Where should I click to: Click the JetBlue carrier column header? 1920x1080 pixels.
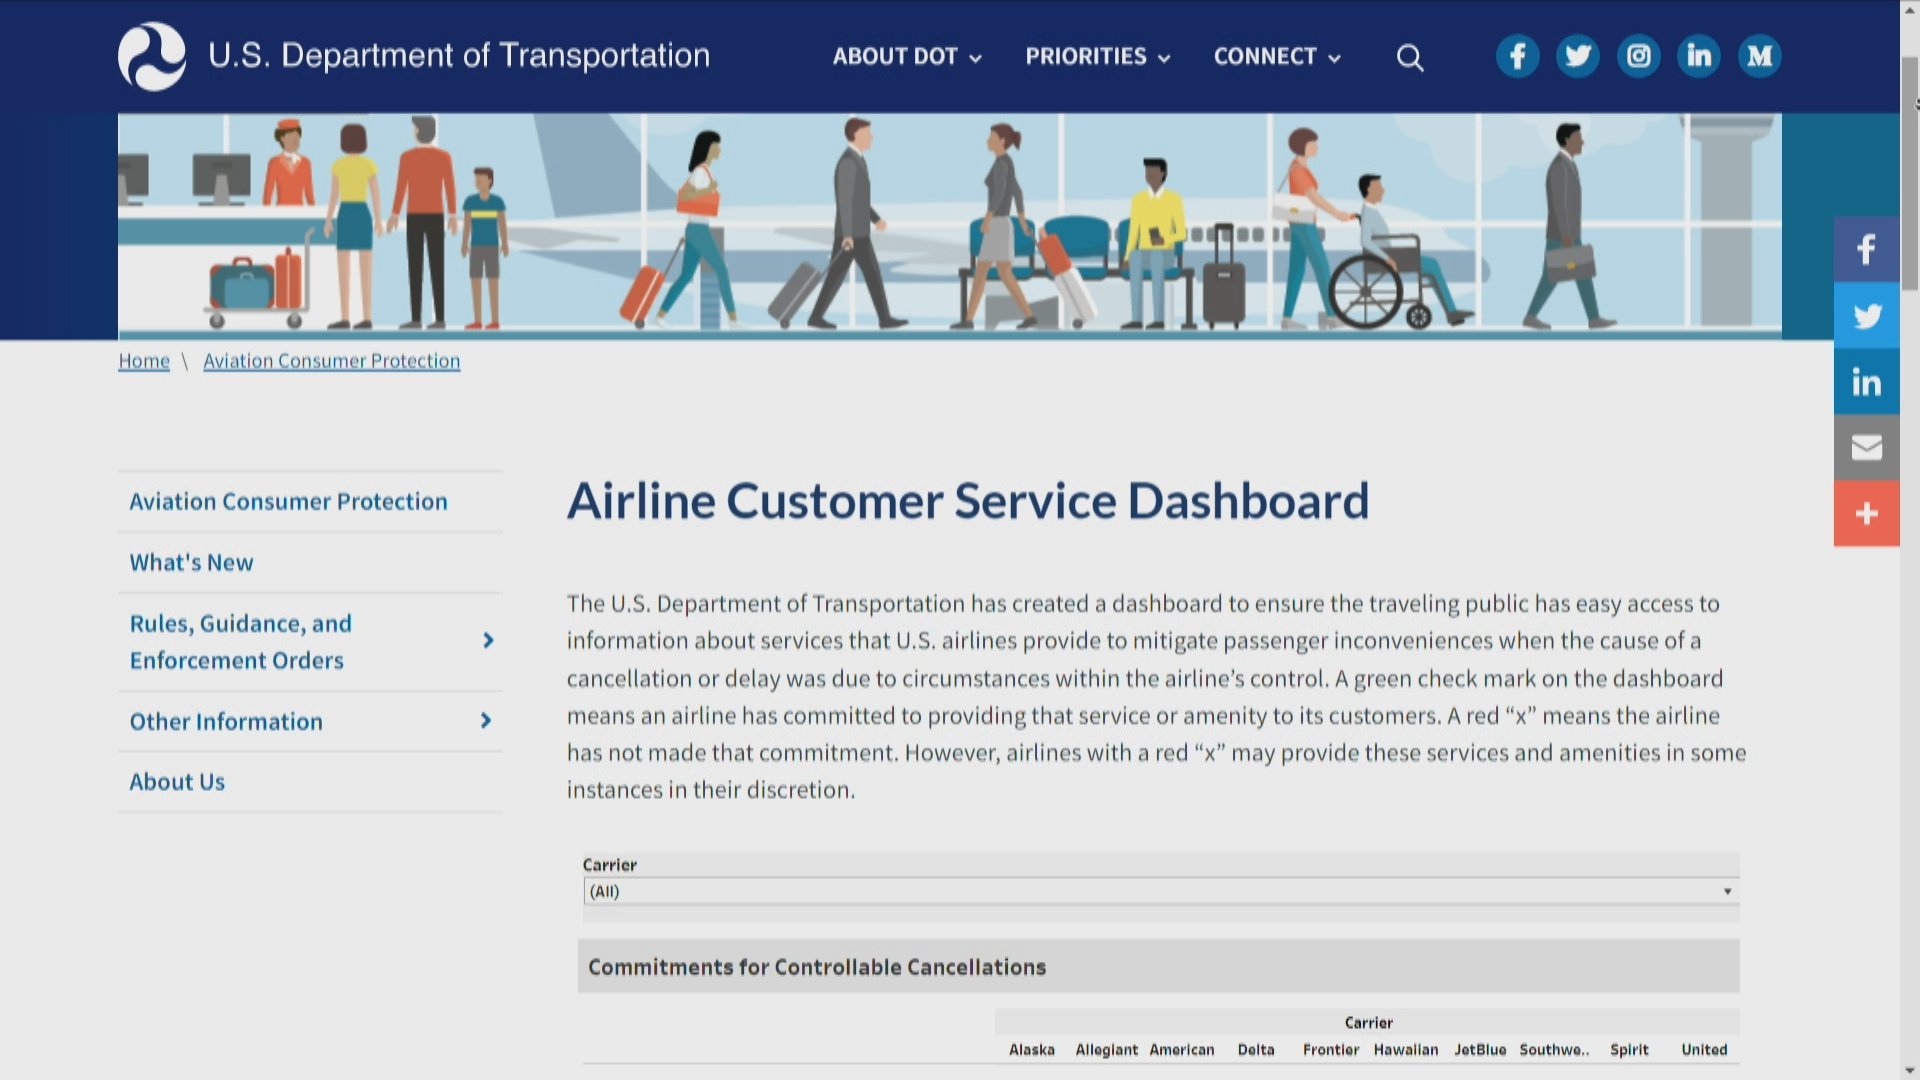tap(1480, 1049)
